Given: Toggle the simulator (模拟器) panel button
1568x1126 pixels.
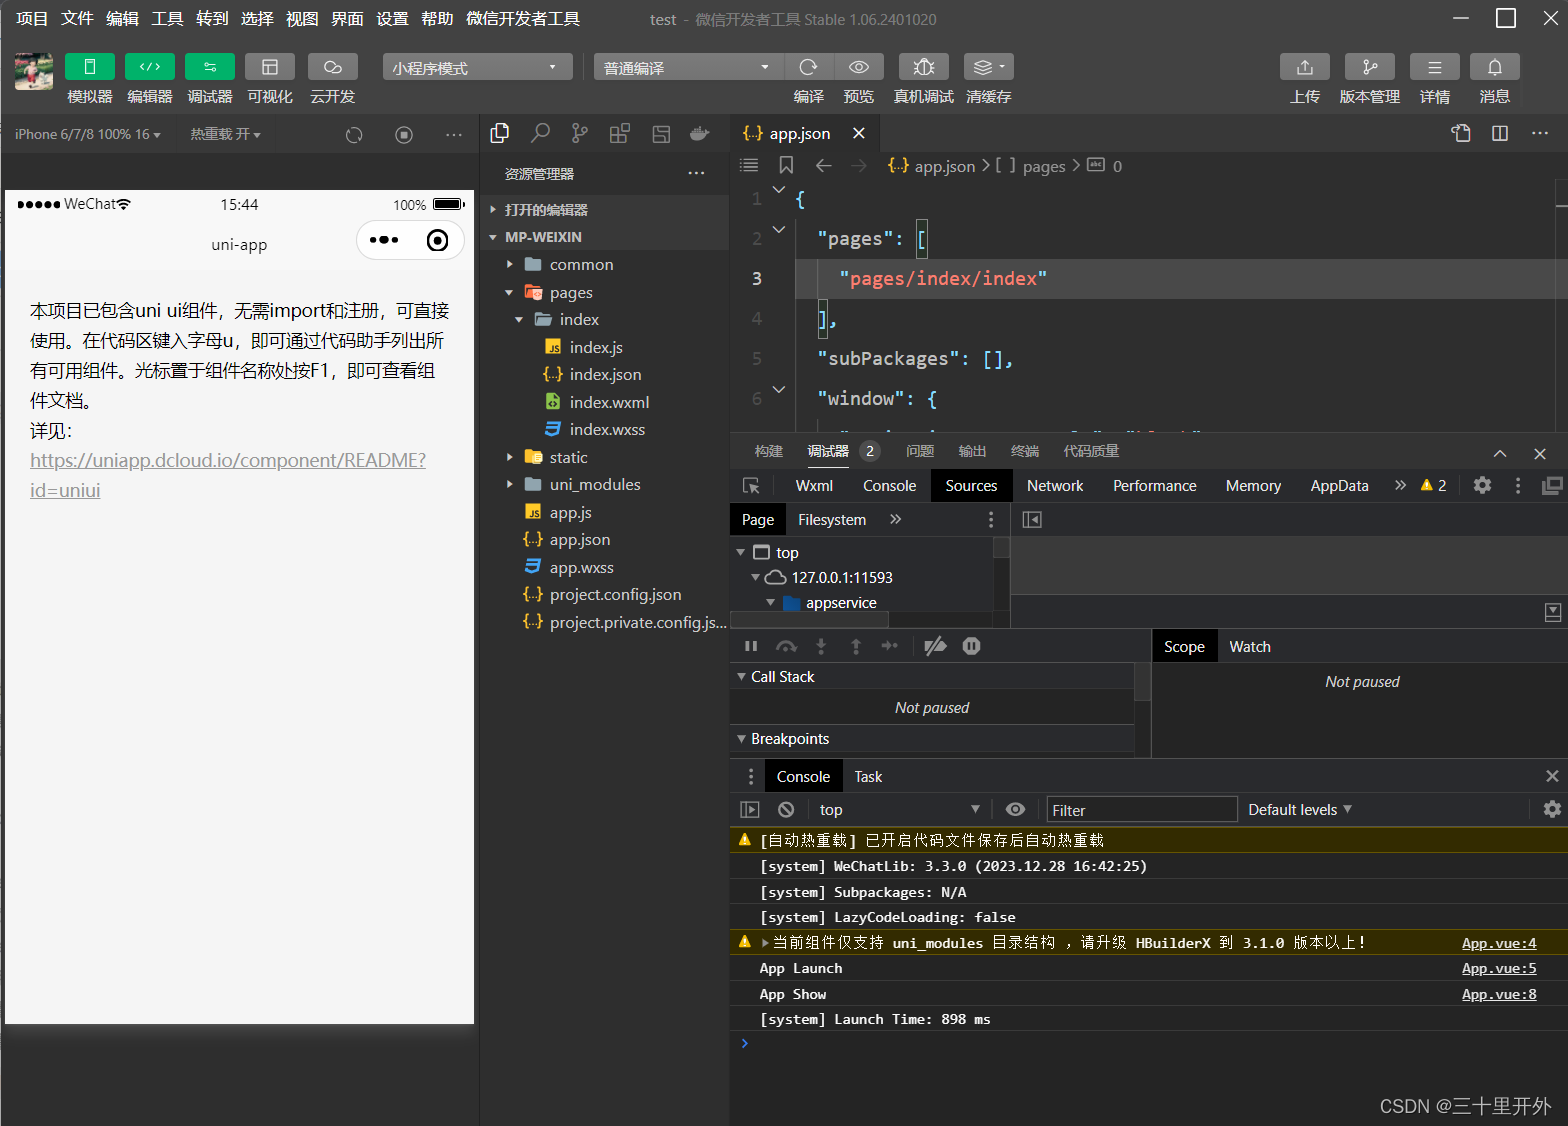Looking at the screenshot, I should pos(89,67).
